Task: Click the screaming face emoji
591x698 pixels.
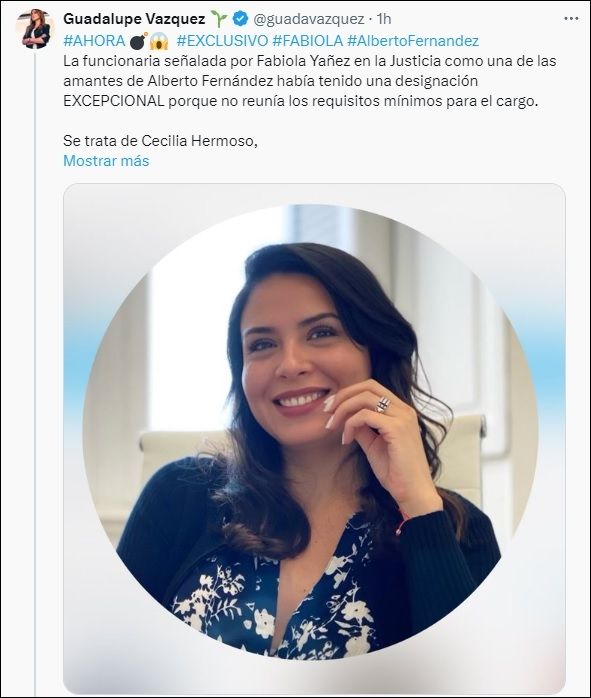Action: [x=159, y=41]
